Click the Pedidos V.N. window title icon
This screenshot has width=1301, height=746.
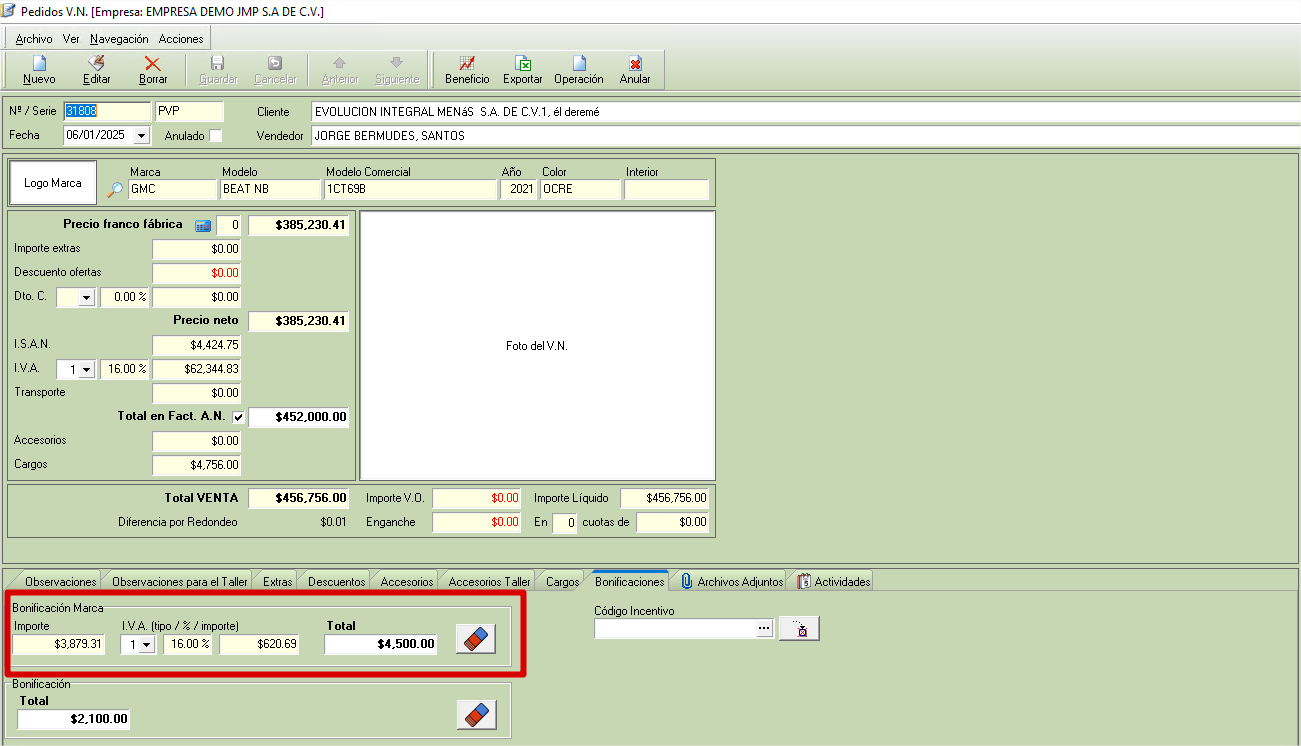[x=10, y=11]
